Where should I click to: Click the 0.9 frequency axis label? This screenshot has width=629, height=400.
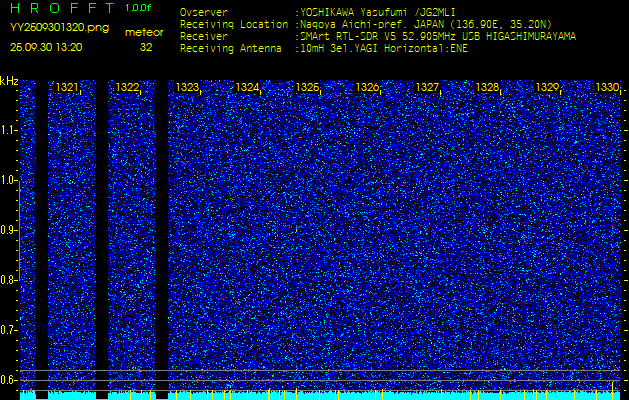pos(8,230)
